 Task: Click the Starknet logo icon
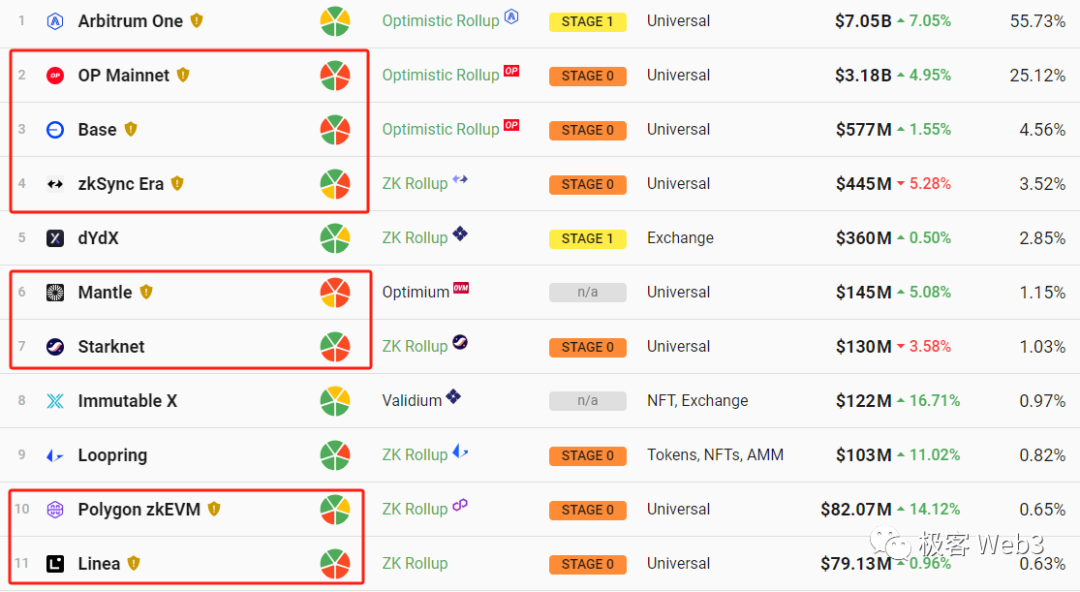pyautogui.click(x=56, y=347)
